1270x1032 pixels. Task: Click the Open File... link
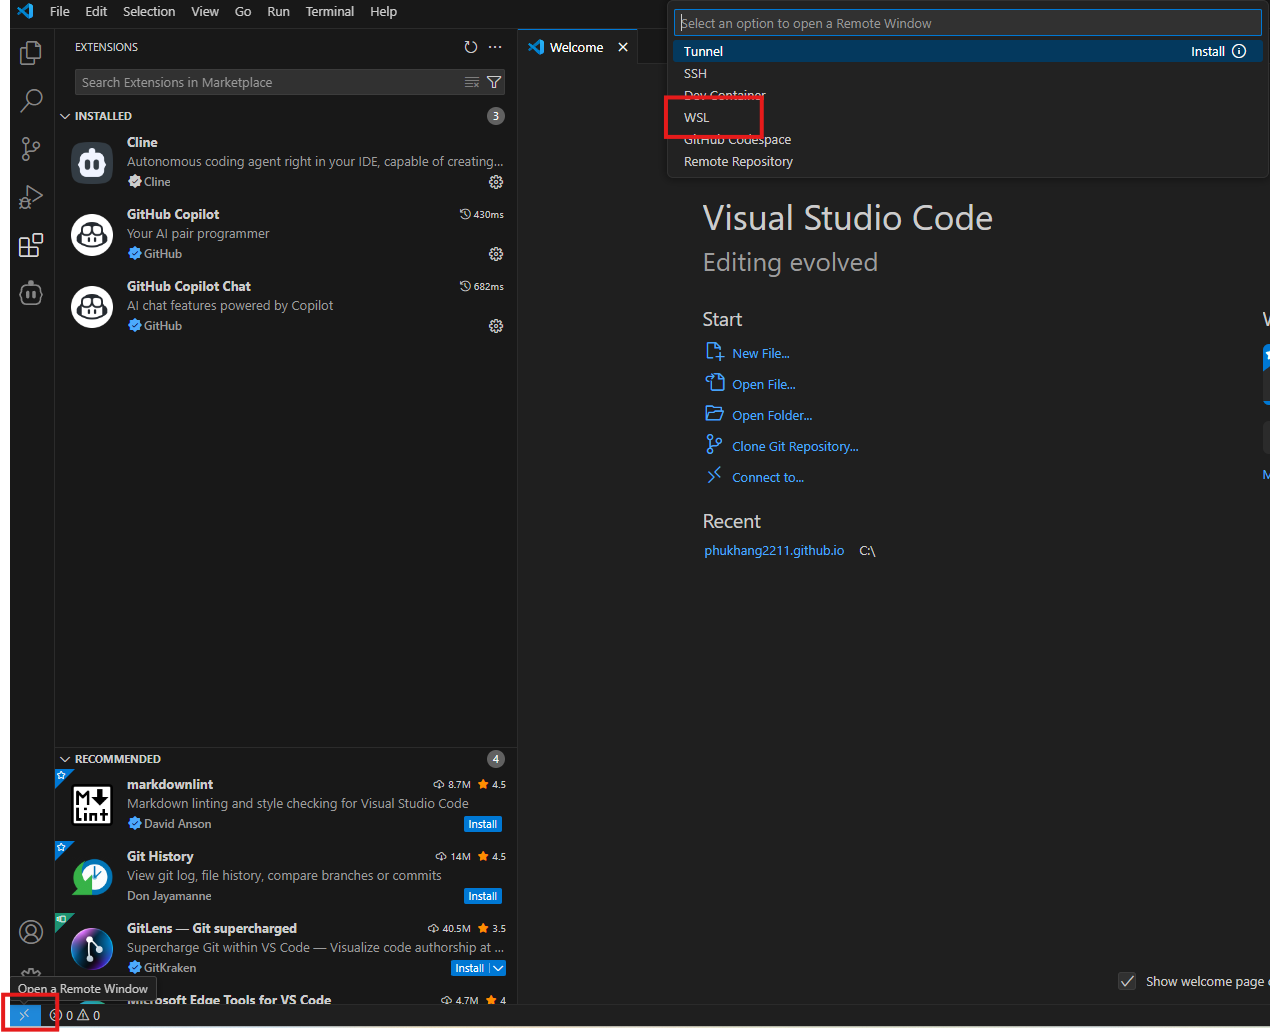763,384
